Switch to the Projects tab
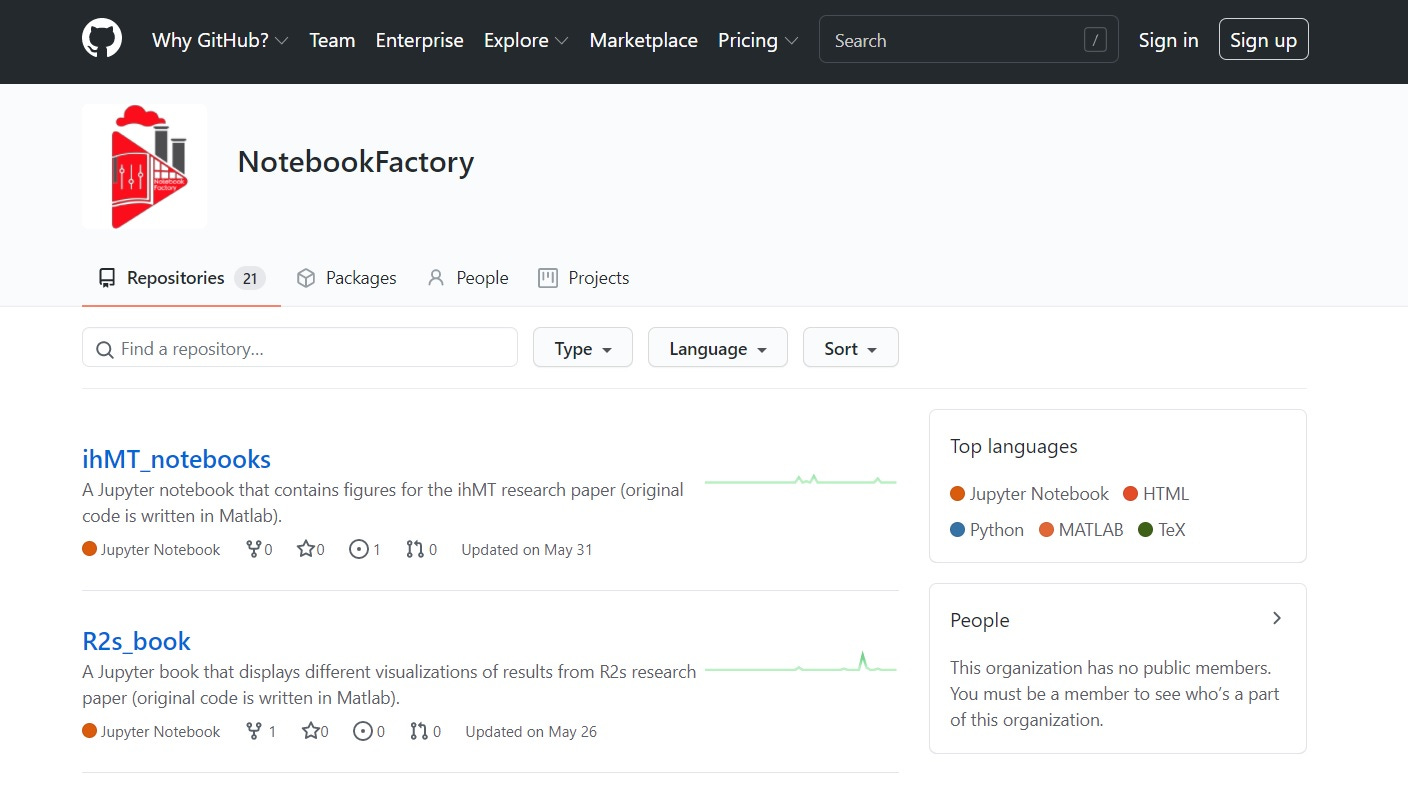1408x810 pixels. click(583, 278)
